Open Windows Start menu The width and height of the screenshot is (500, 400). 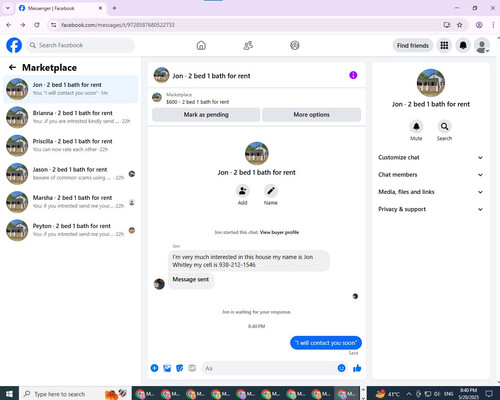[x=9, y=394]
